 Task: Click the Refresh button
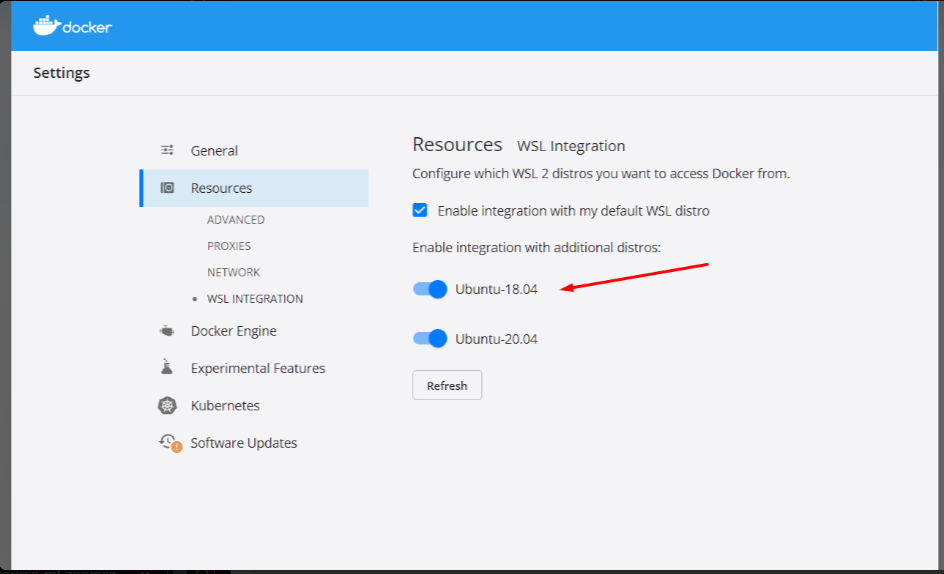coord(447,385)
